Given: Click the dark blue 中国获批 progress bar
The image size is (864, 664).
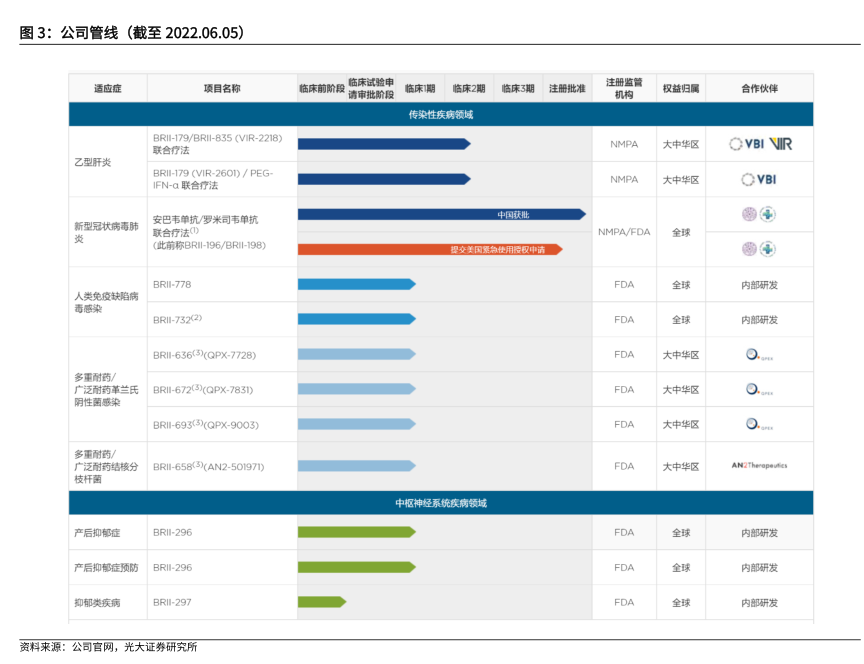Looking at the screenshot, I should [x=441, y=214].
